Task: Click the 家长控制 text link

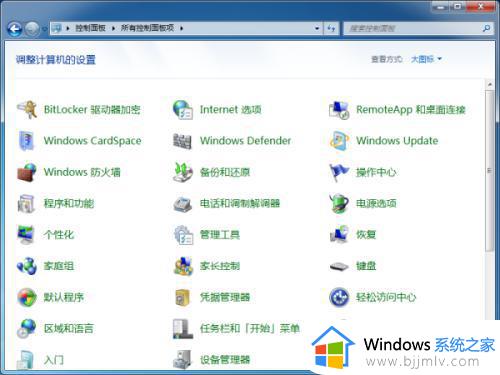Action: coord(220,266)
